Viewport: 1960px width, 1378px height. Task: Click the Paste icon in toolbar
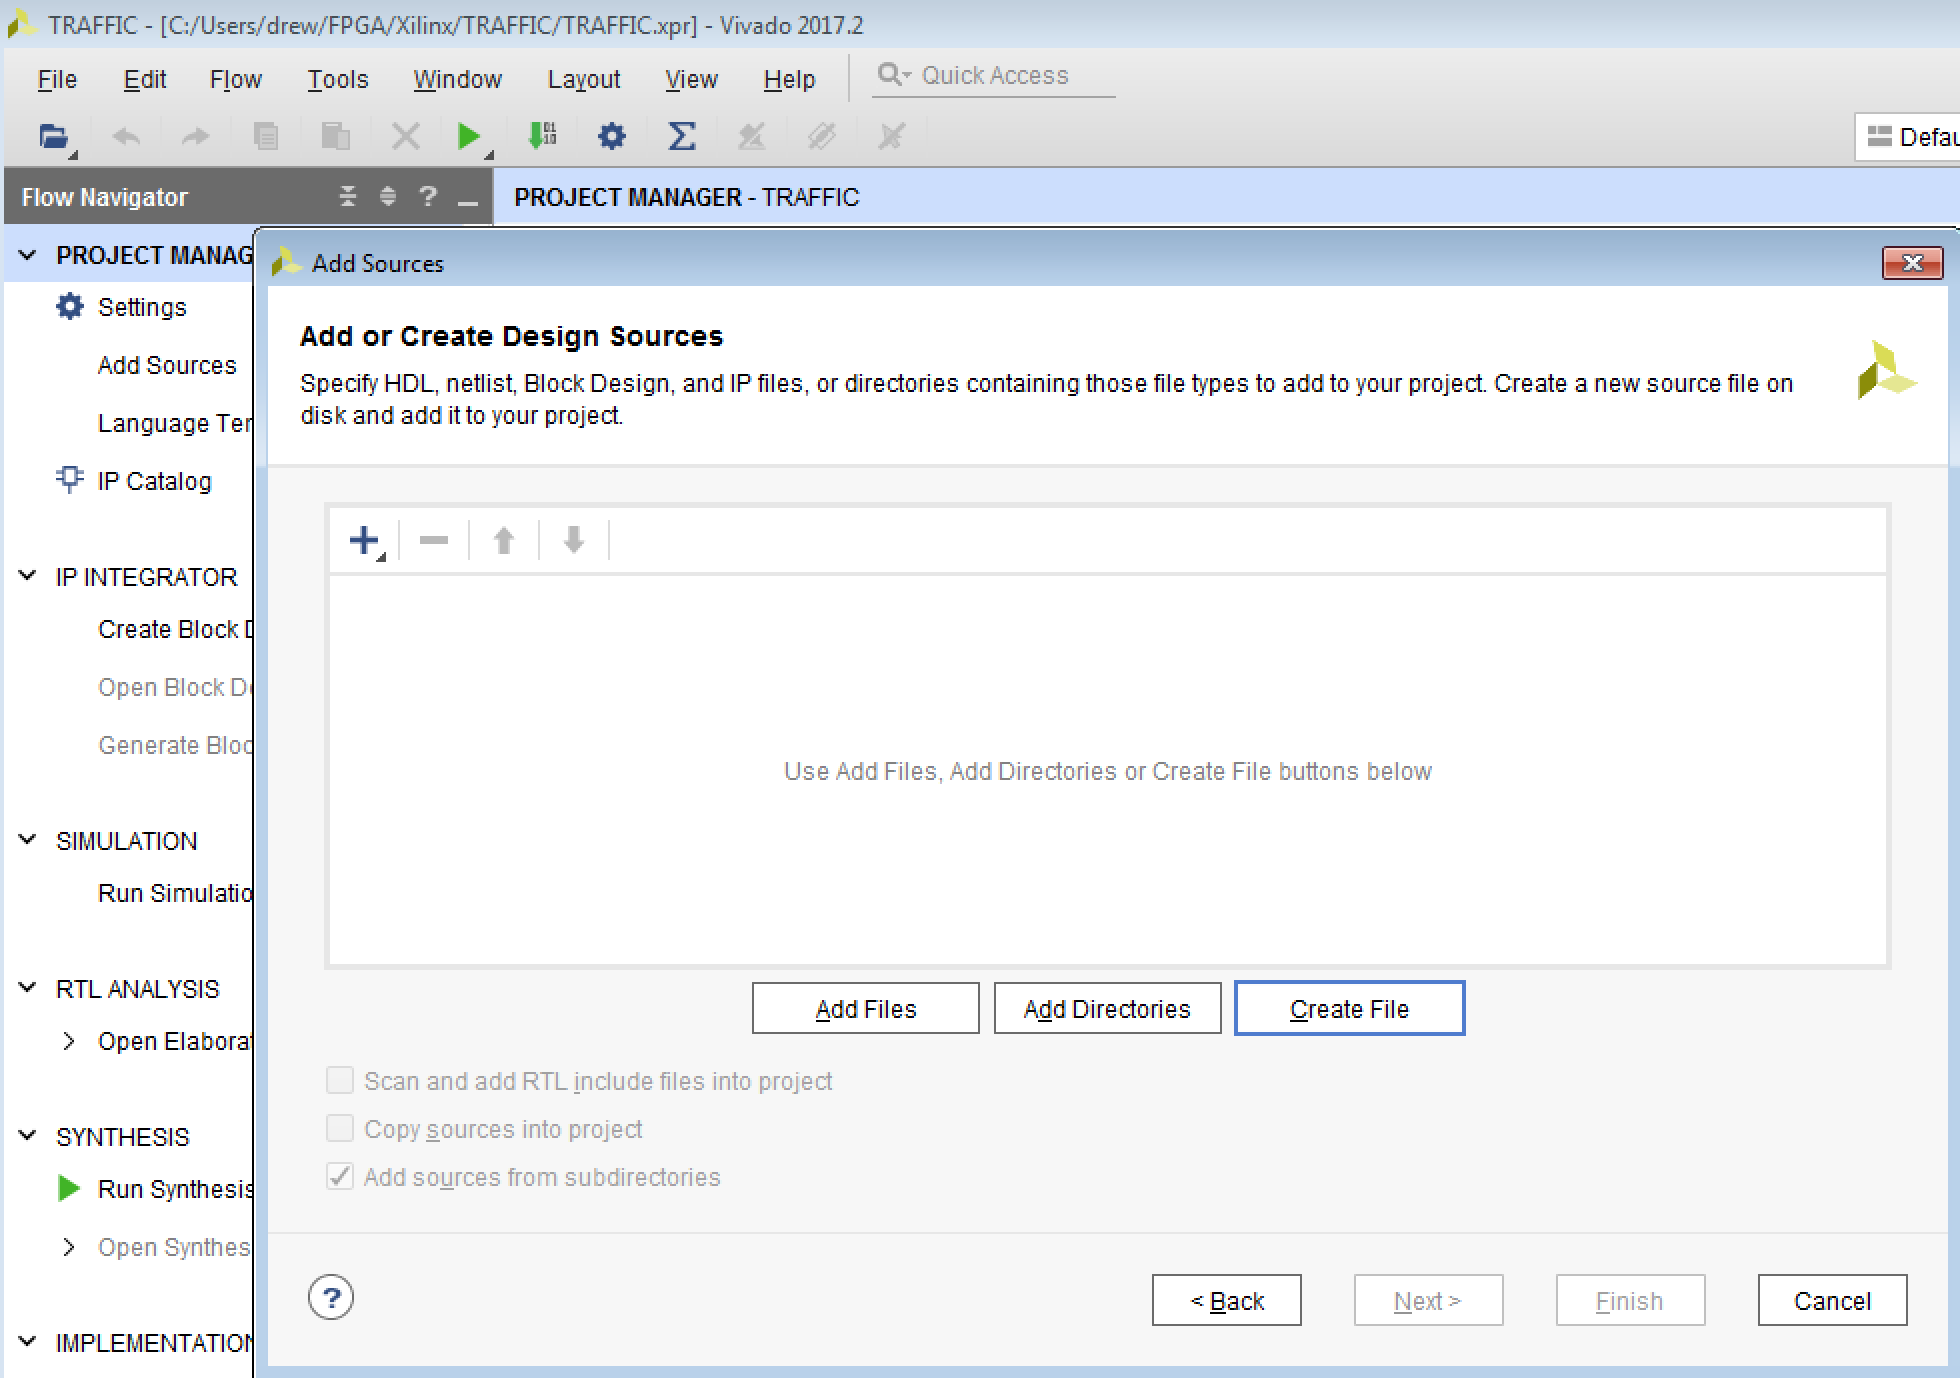pos(335,136)
